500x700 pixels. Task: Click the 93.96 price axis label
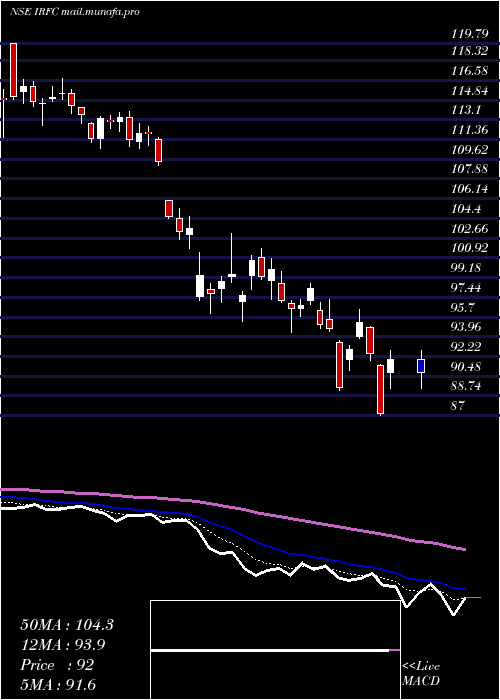(466, 326)
